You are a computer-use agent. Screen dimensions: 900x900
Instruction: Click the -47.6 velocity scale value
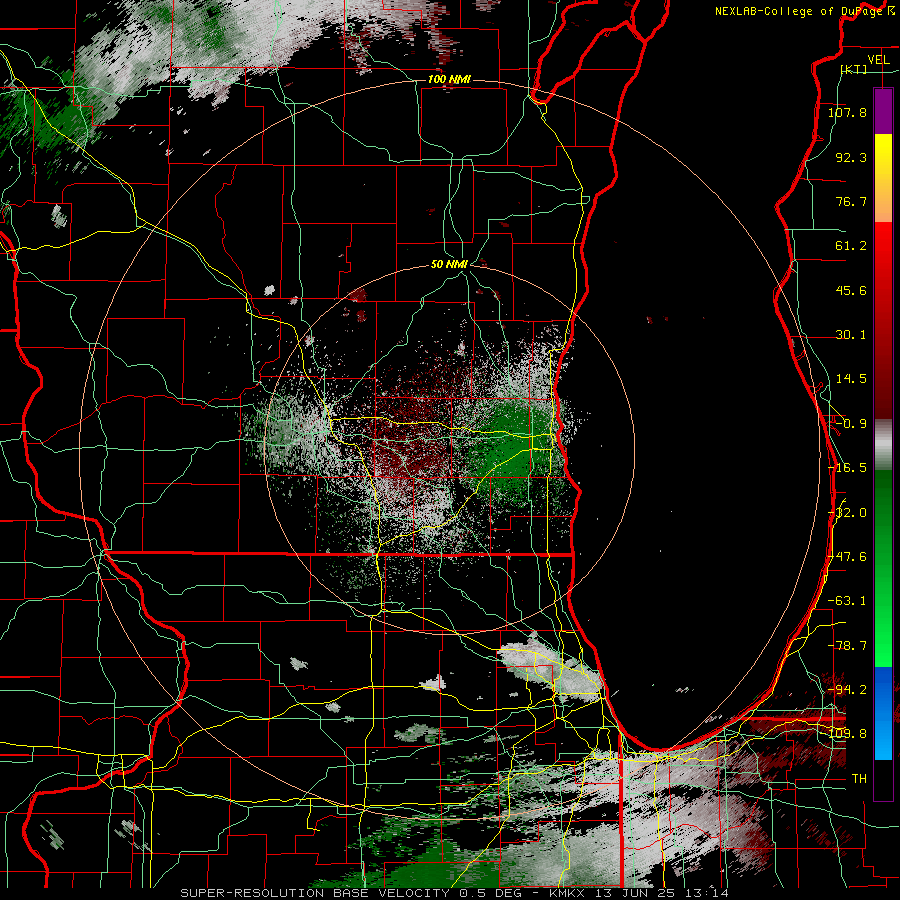click(847, 557)
